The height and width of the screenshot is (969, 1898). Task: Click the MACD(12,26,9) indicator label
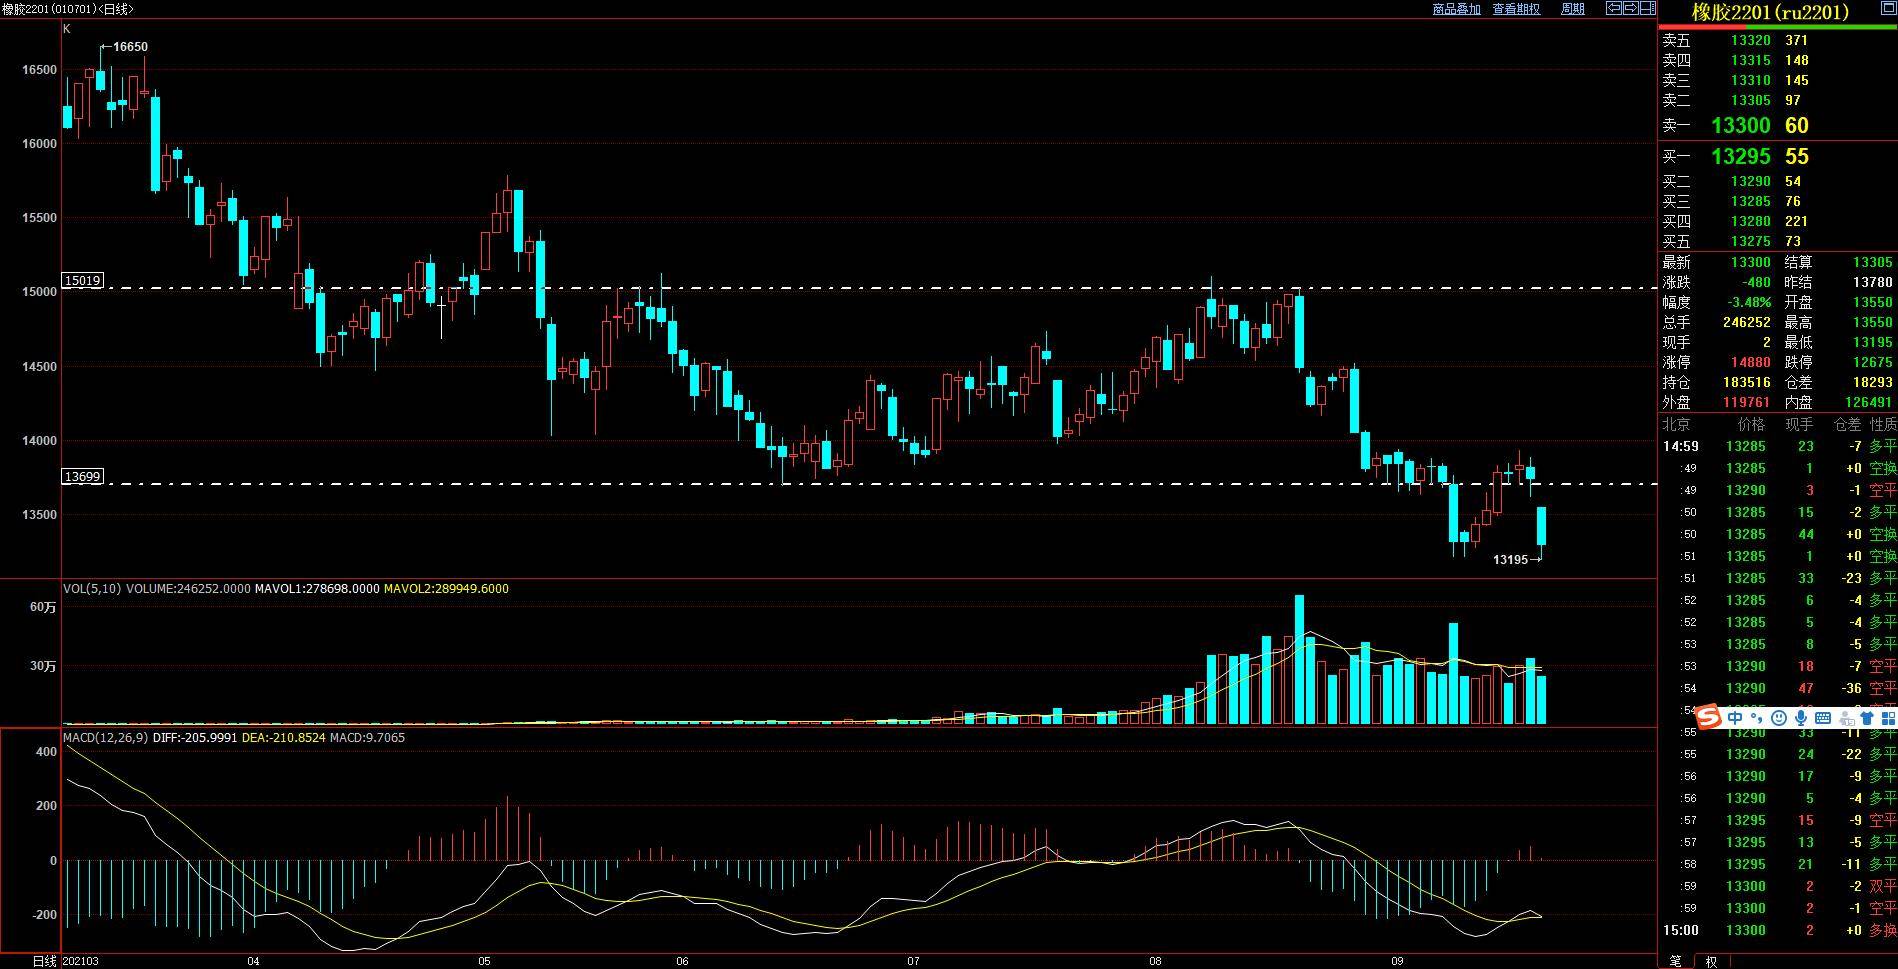pos(106,738)
